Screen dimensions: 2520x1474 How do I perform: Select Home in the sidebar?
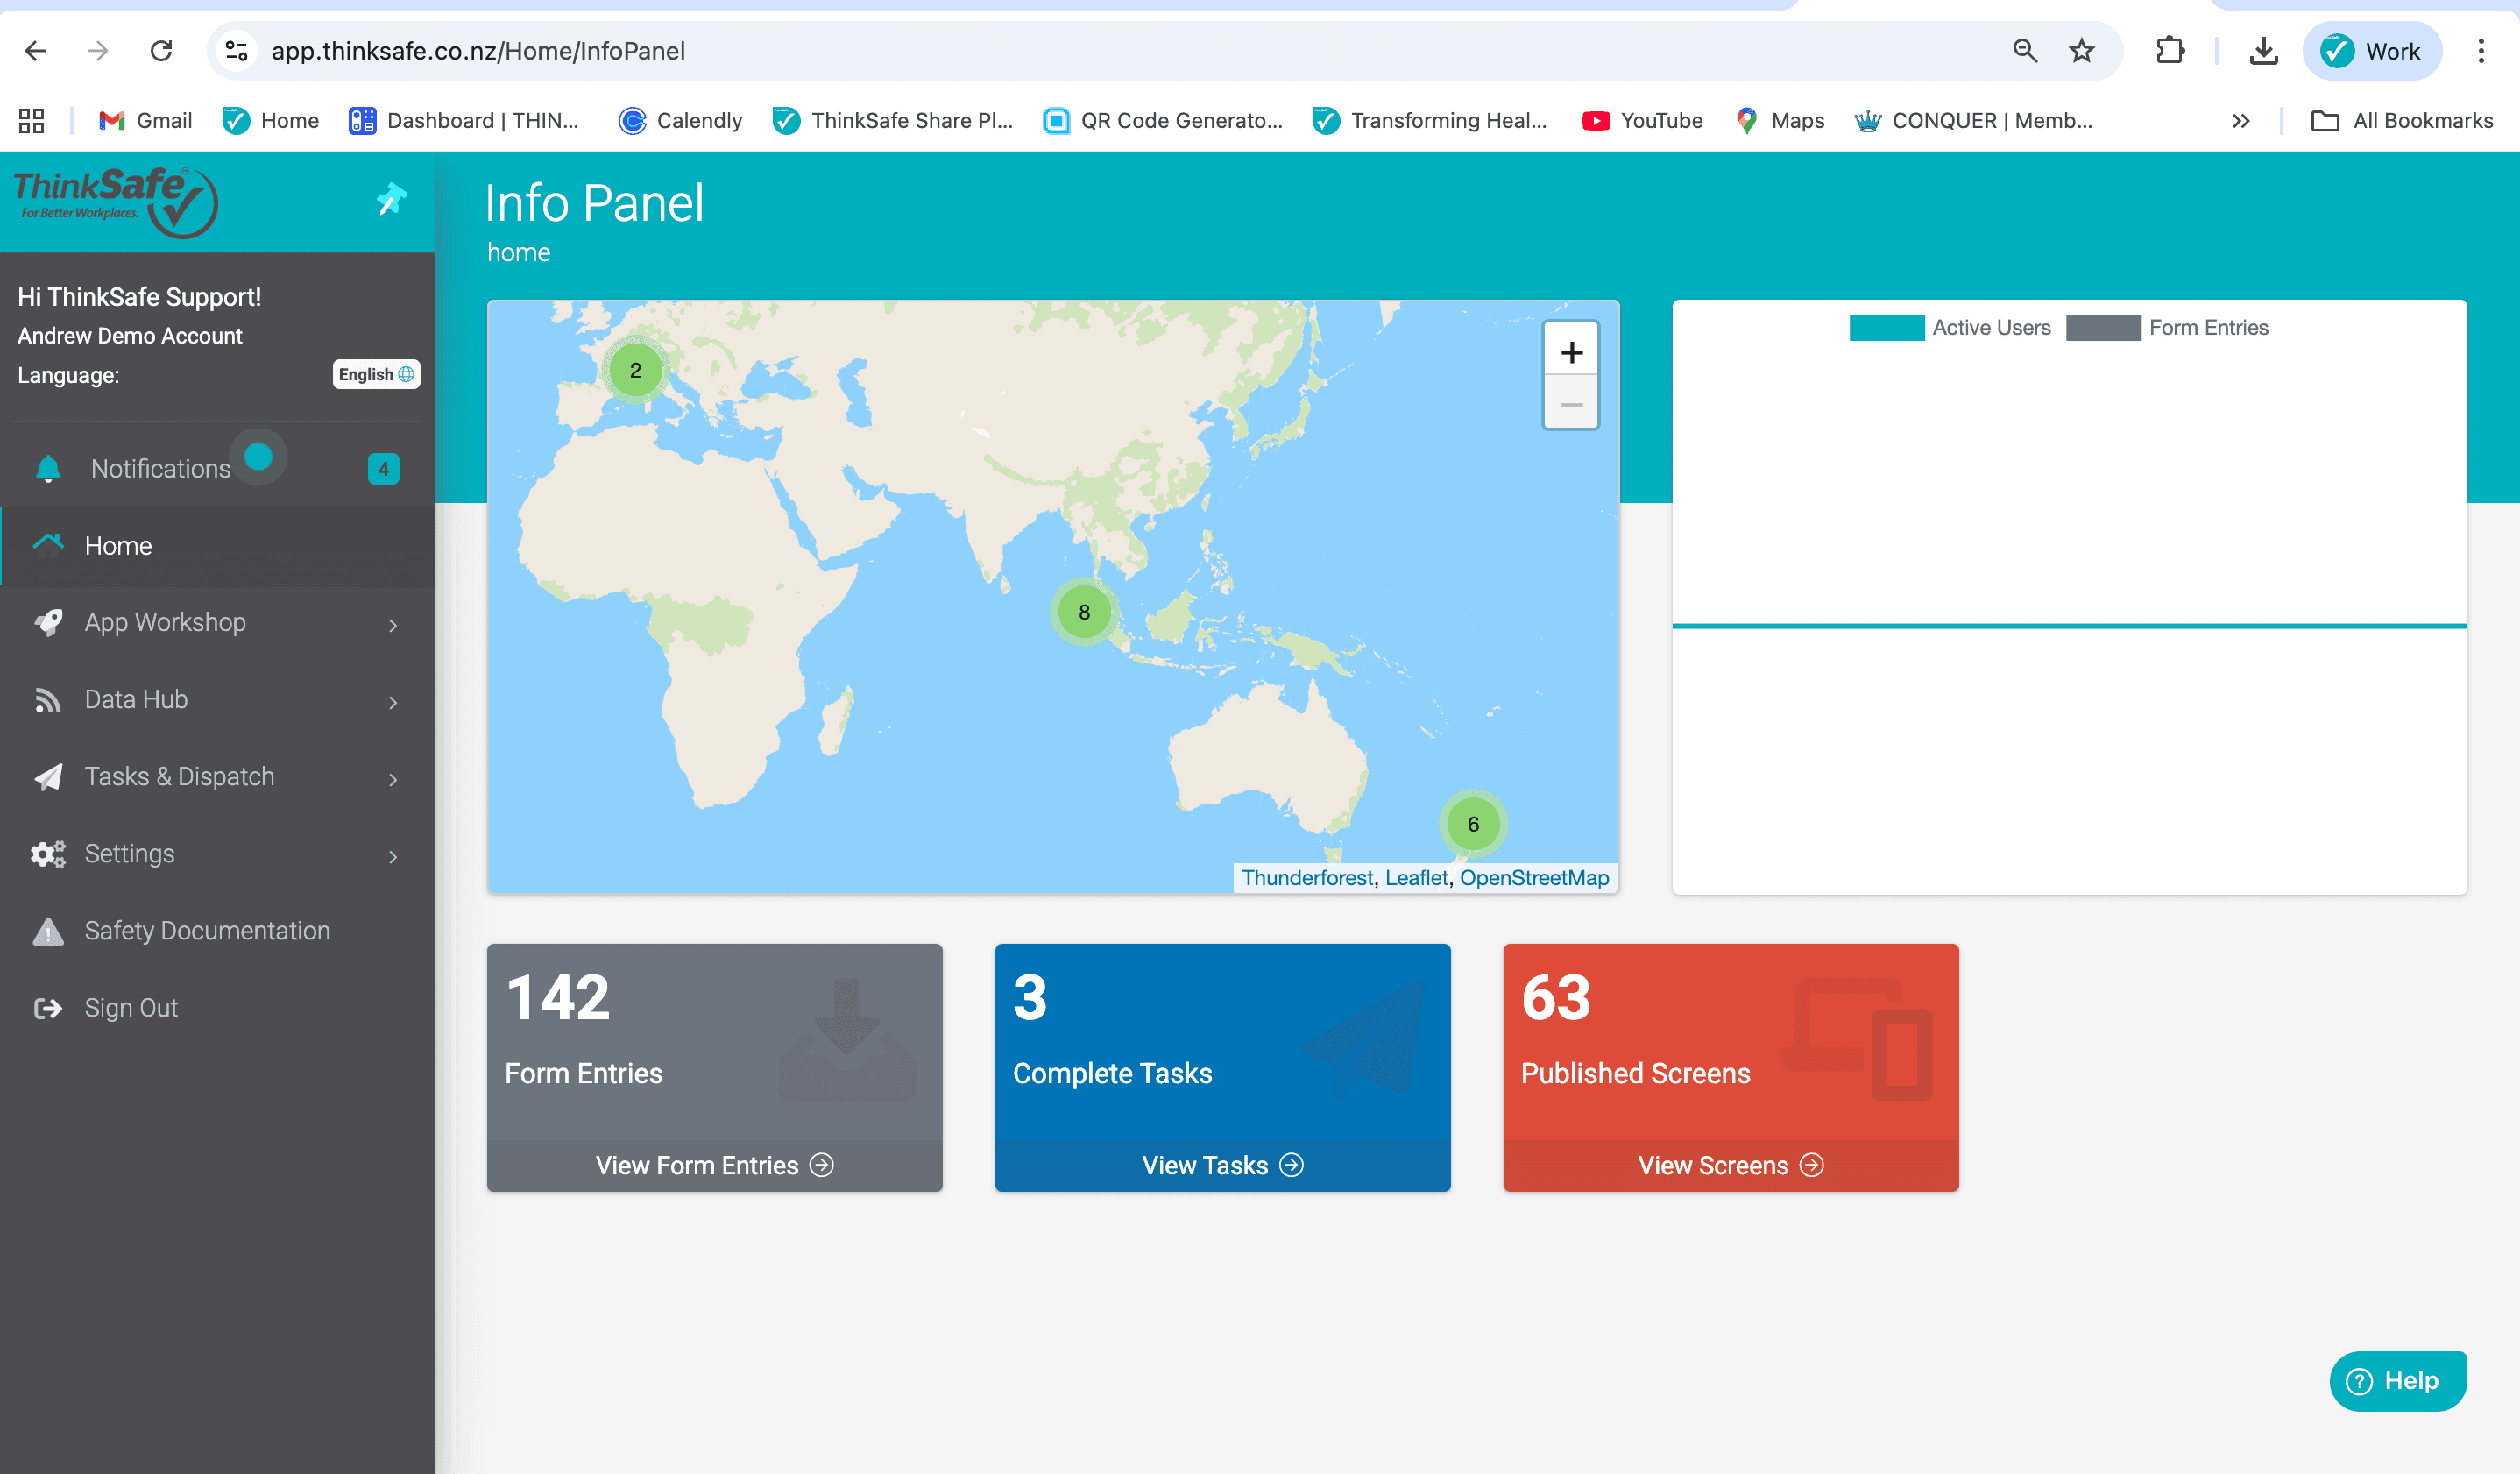pyautogui.click(x=118, y=545)
